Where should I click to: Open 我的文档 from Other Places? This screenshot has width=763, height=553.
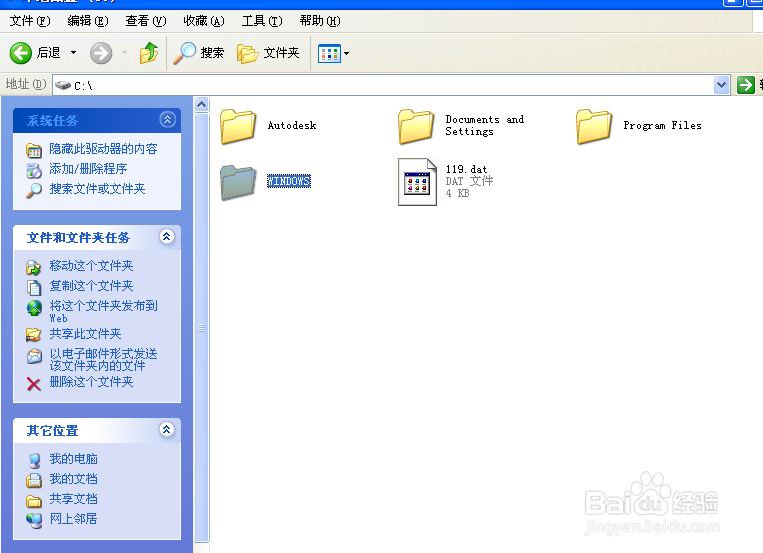[73, 479]
